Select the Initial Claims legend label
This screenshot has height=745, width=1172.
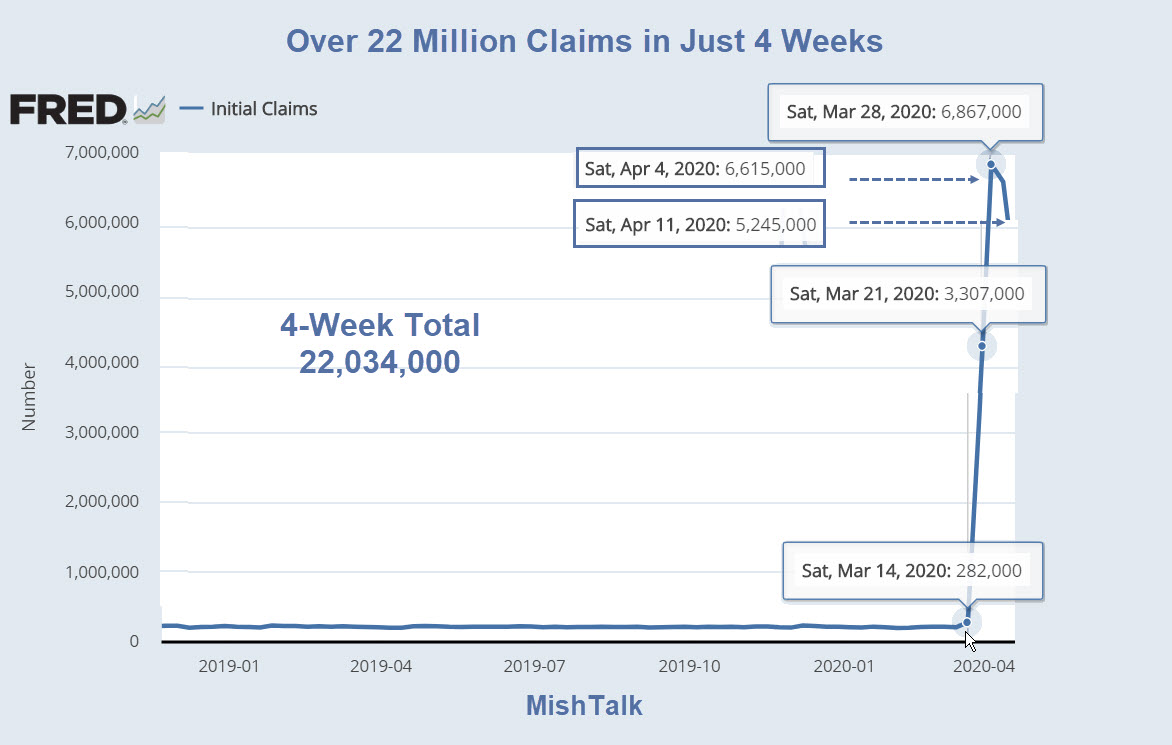(264, 109)
